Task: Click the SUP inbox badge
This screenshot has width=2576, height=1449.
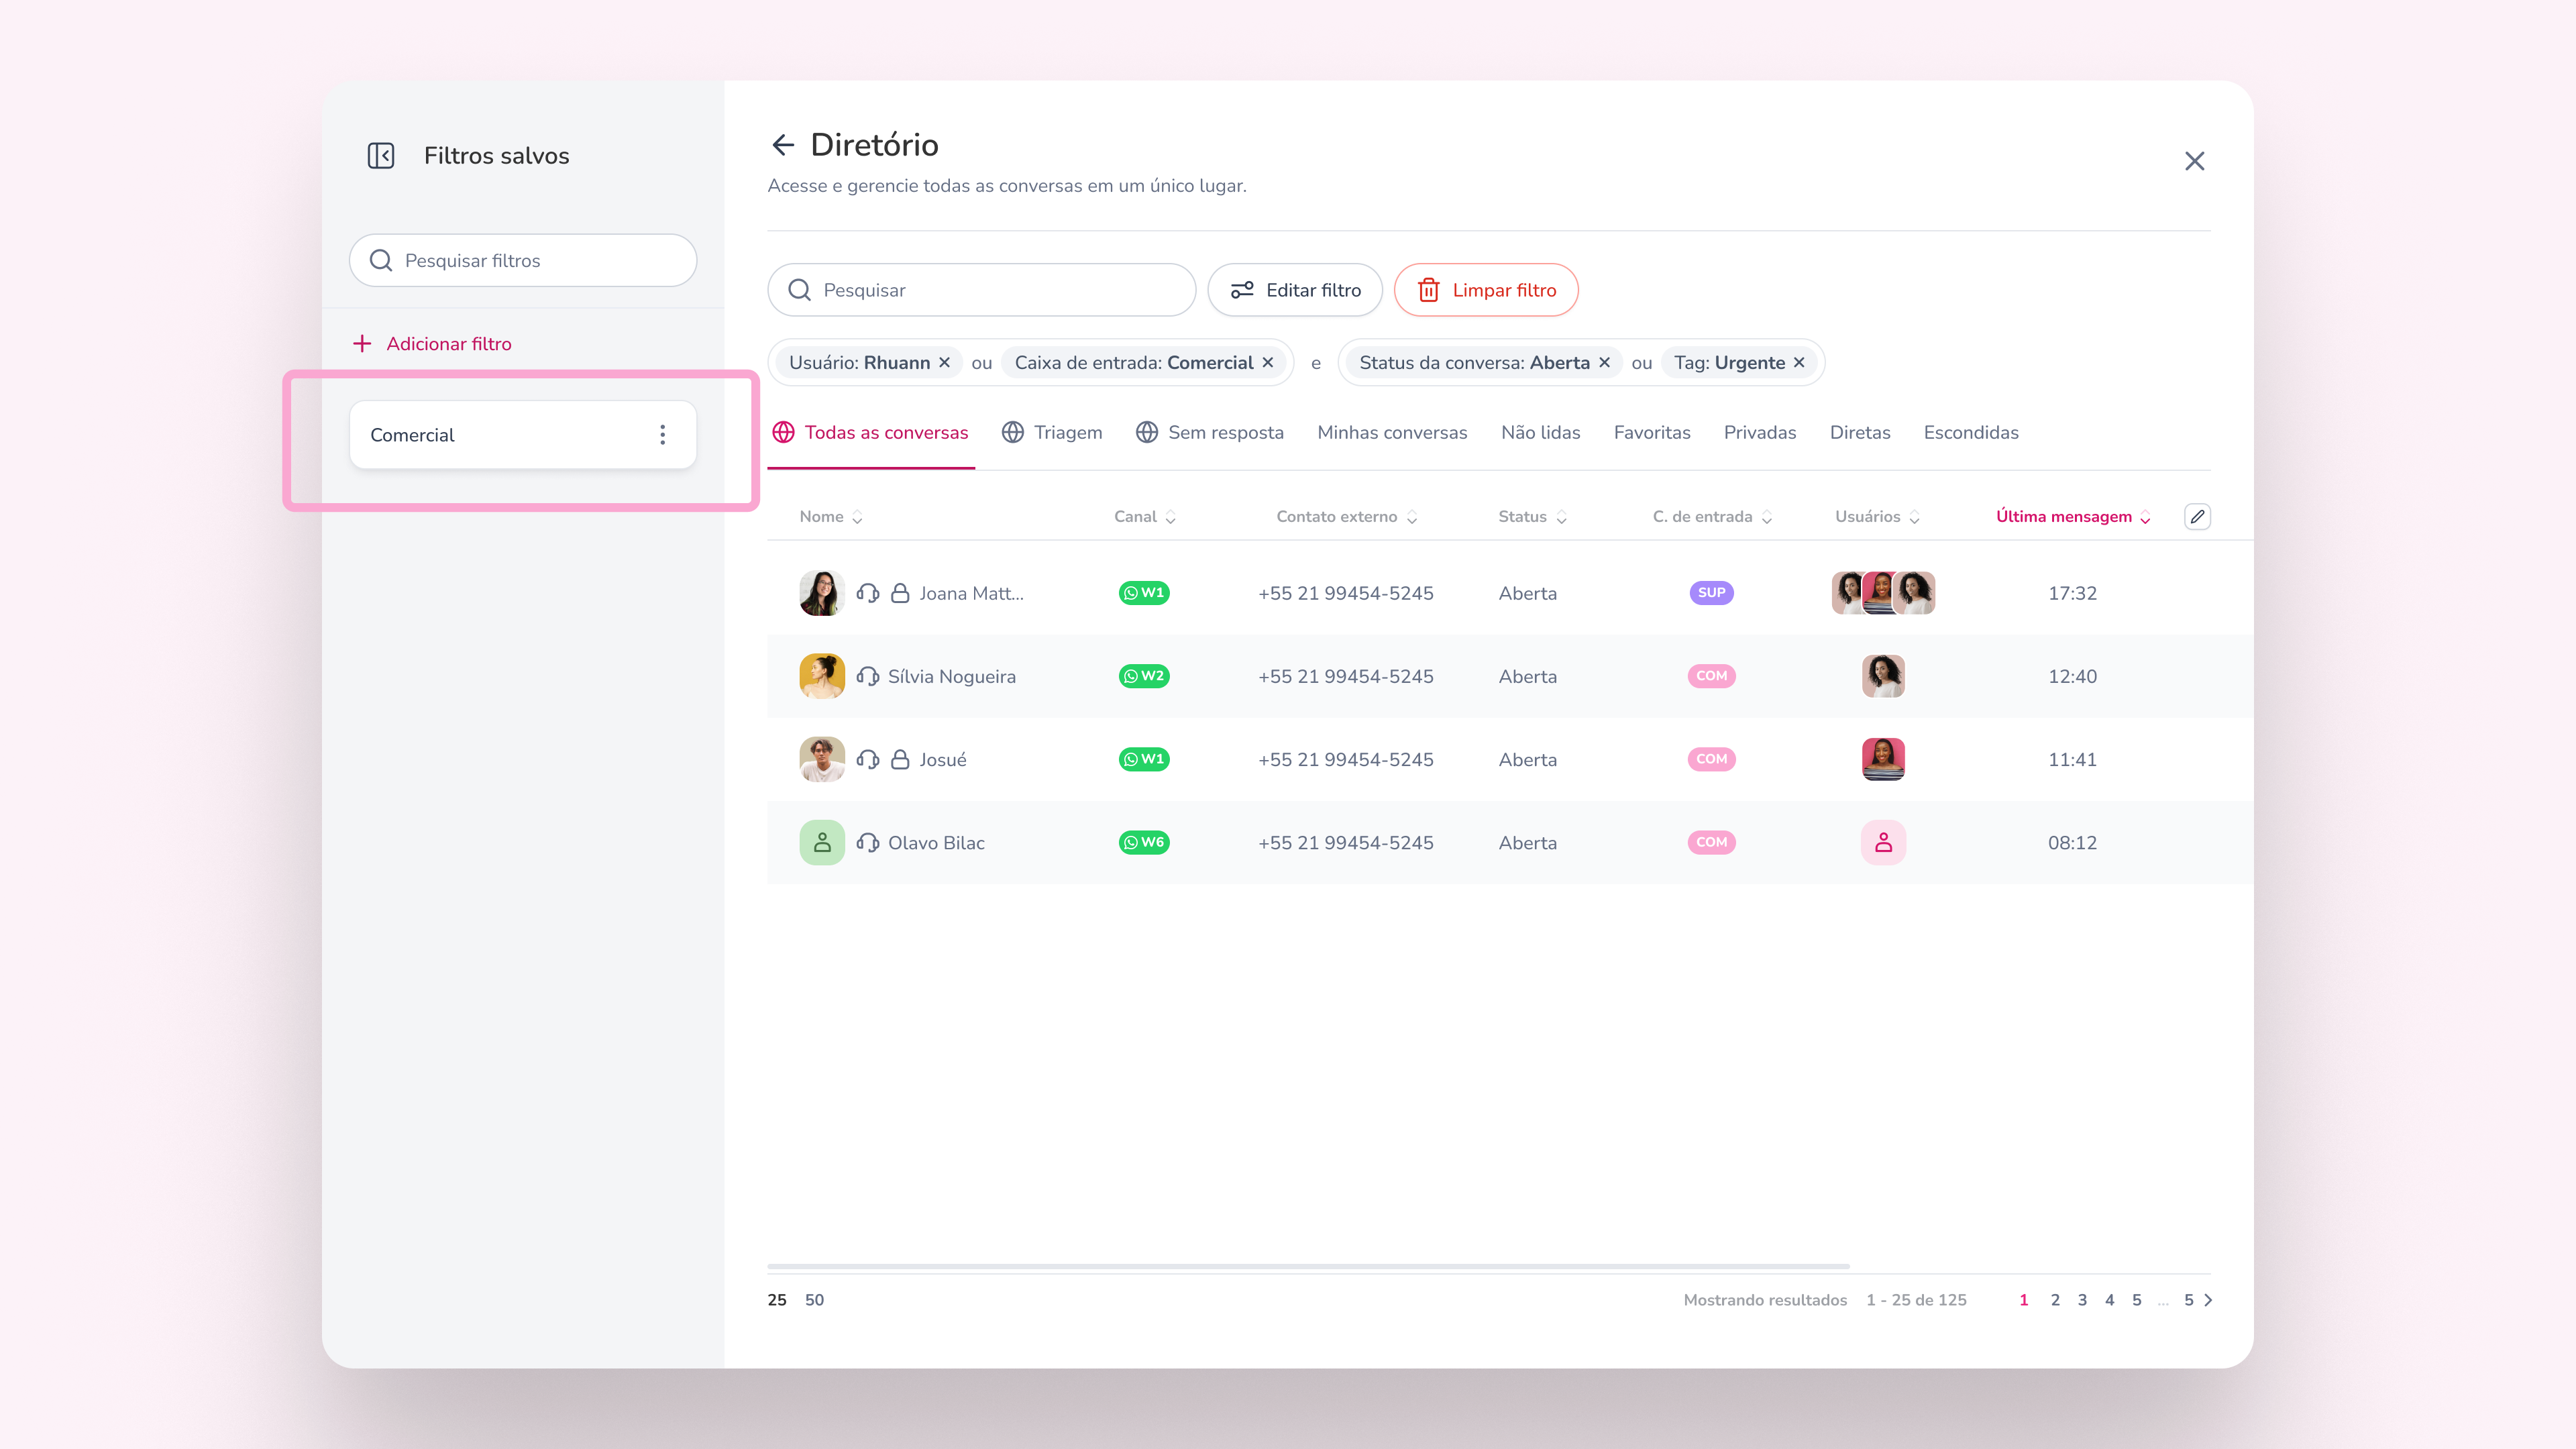Action: point(1711,593)
